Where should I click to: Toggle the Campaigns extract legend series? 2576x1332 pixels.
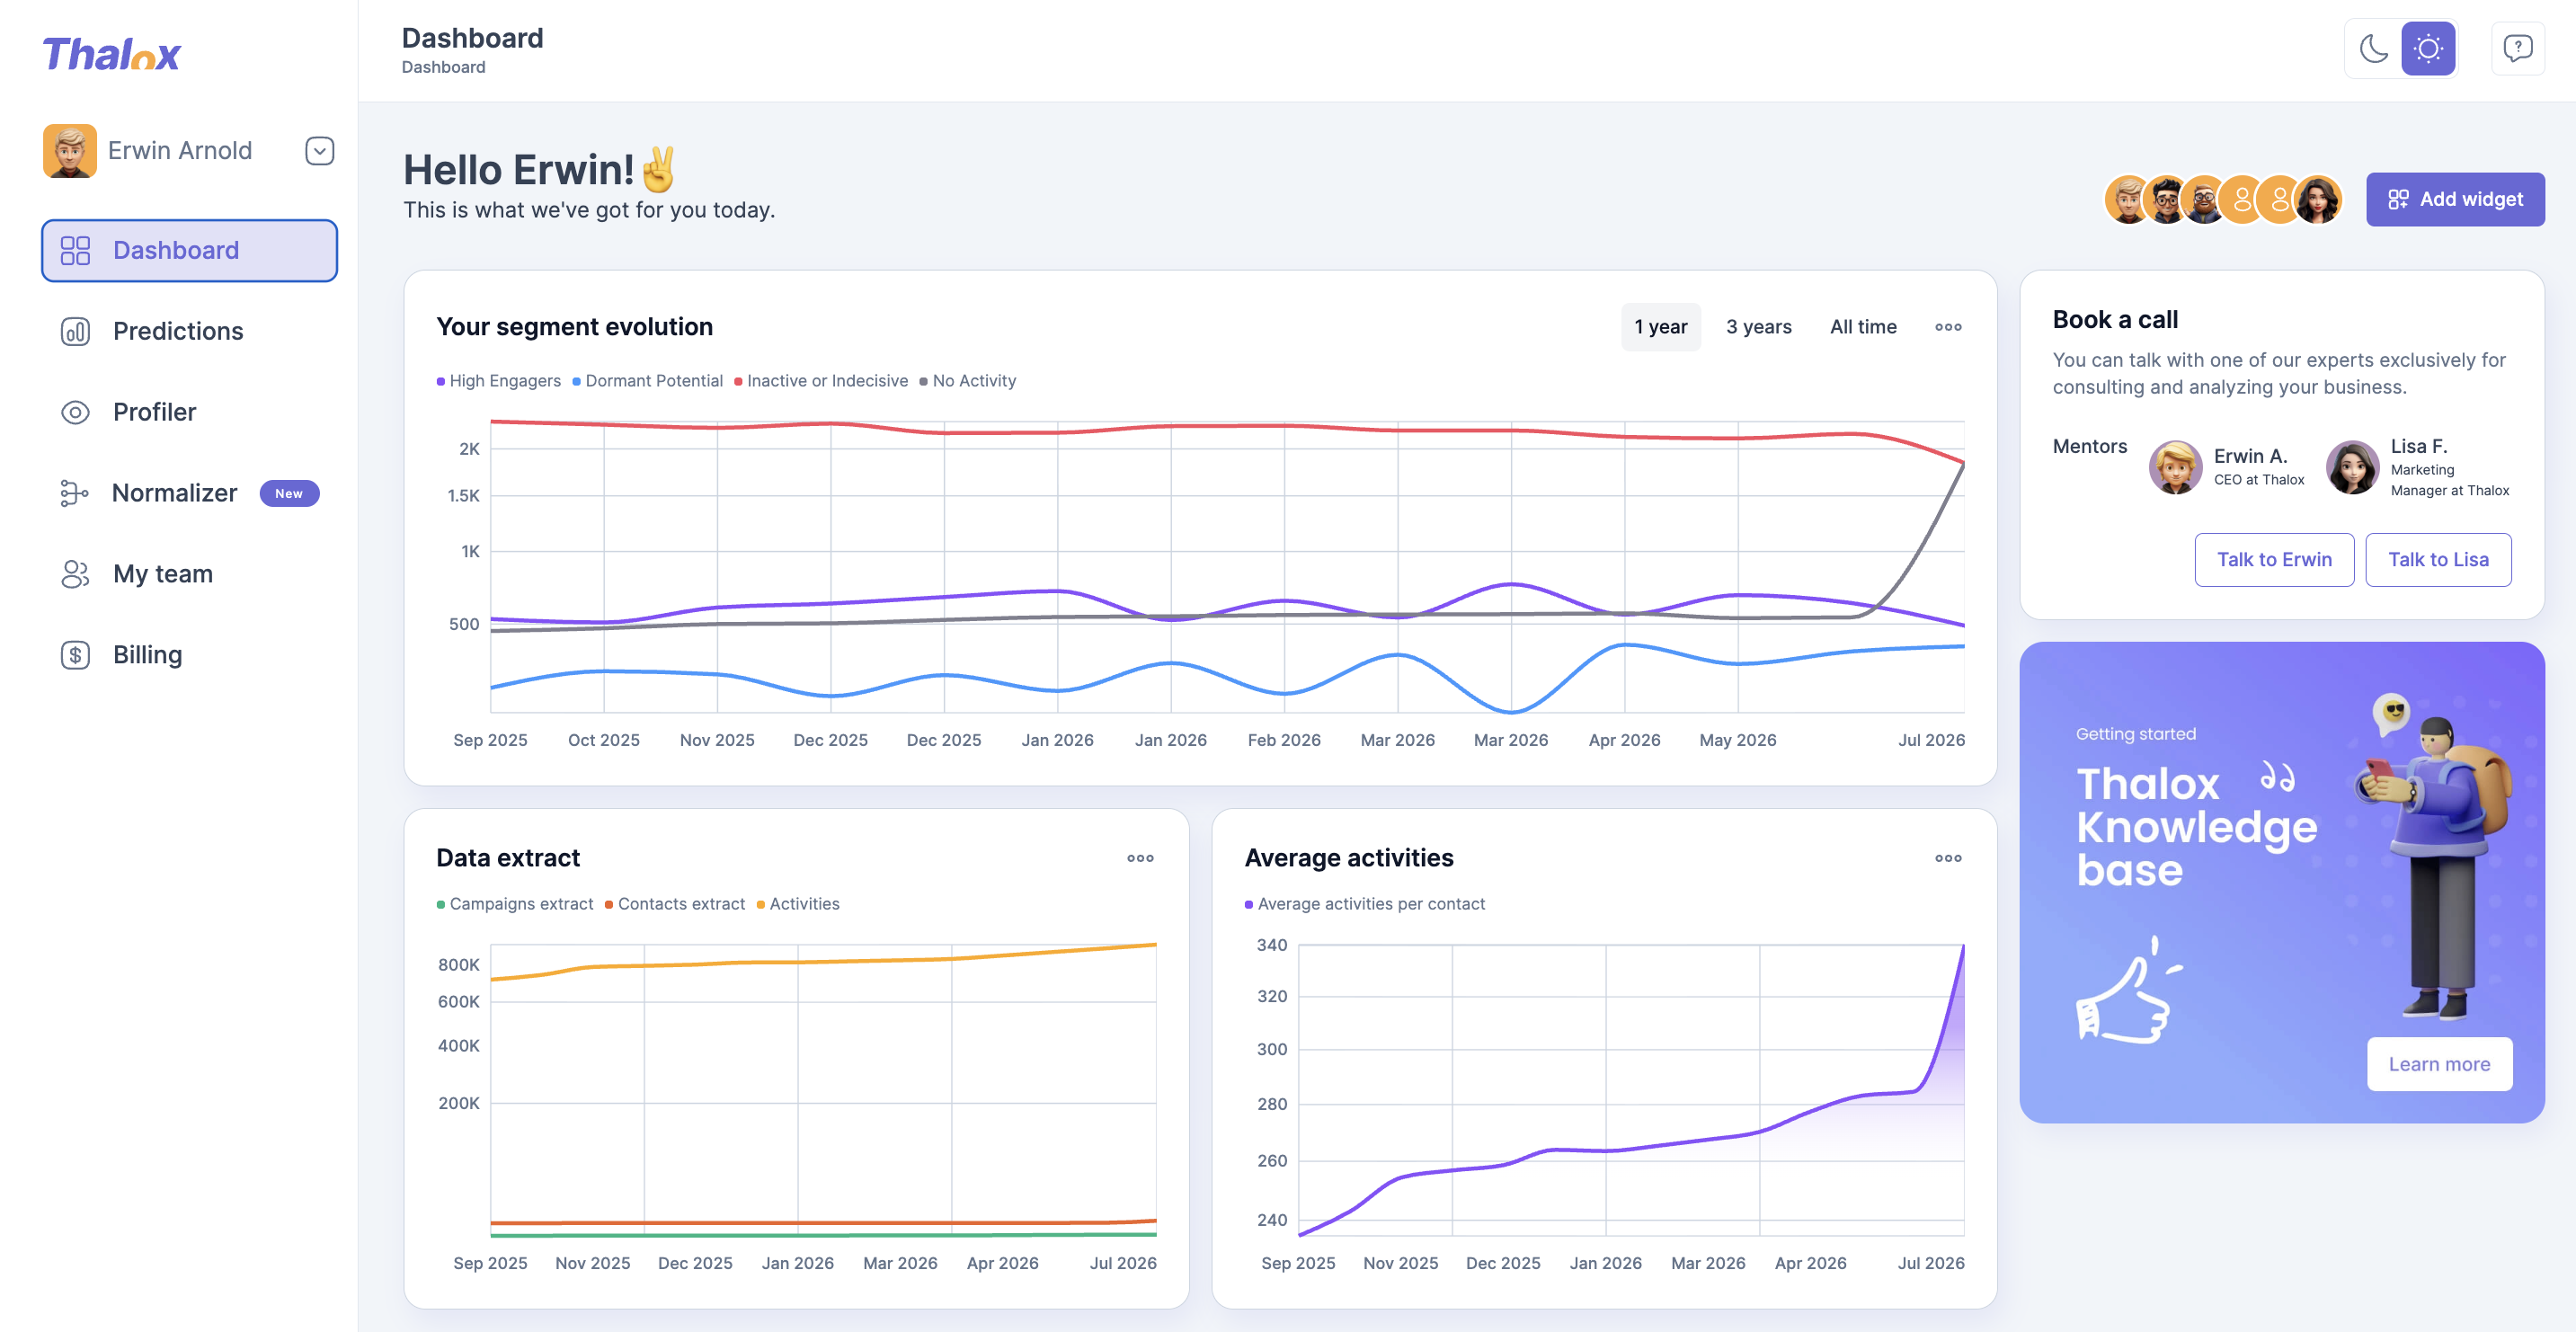click(515, 904)
